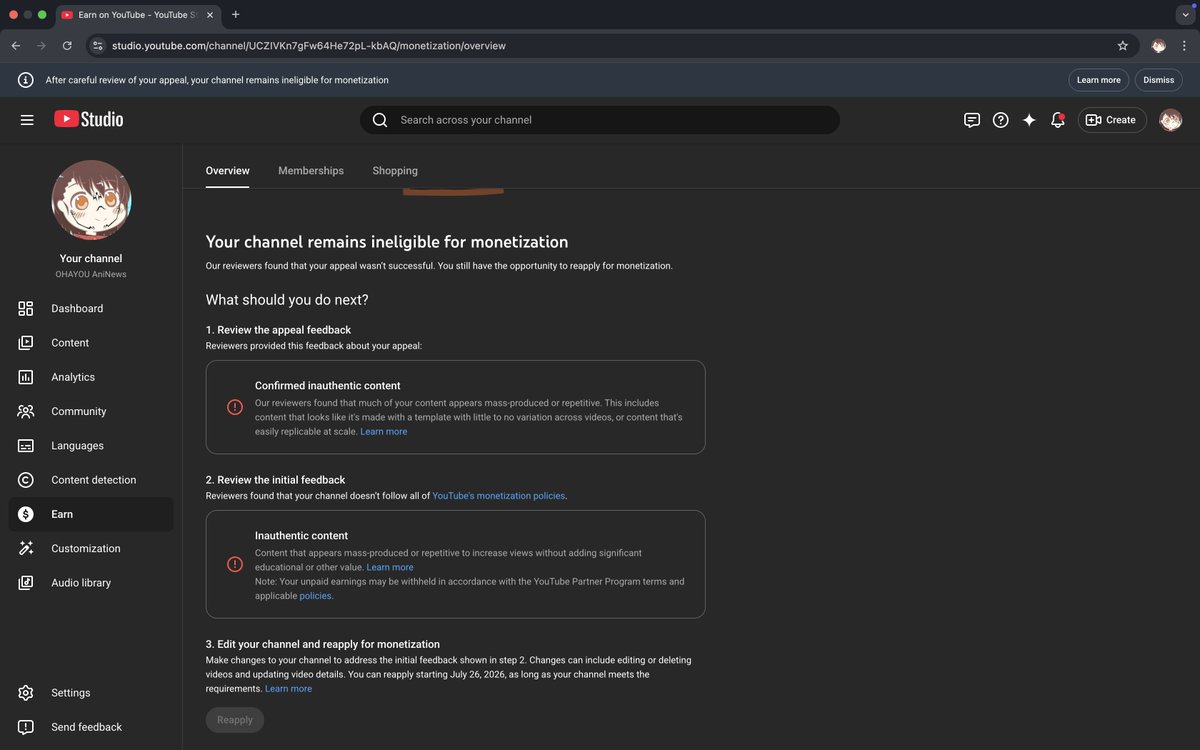
Task: Open YouTube's monetization policies link
Action: (x=498, y=496)
